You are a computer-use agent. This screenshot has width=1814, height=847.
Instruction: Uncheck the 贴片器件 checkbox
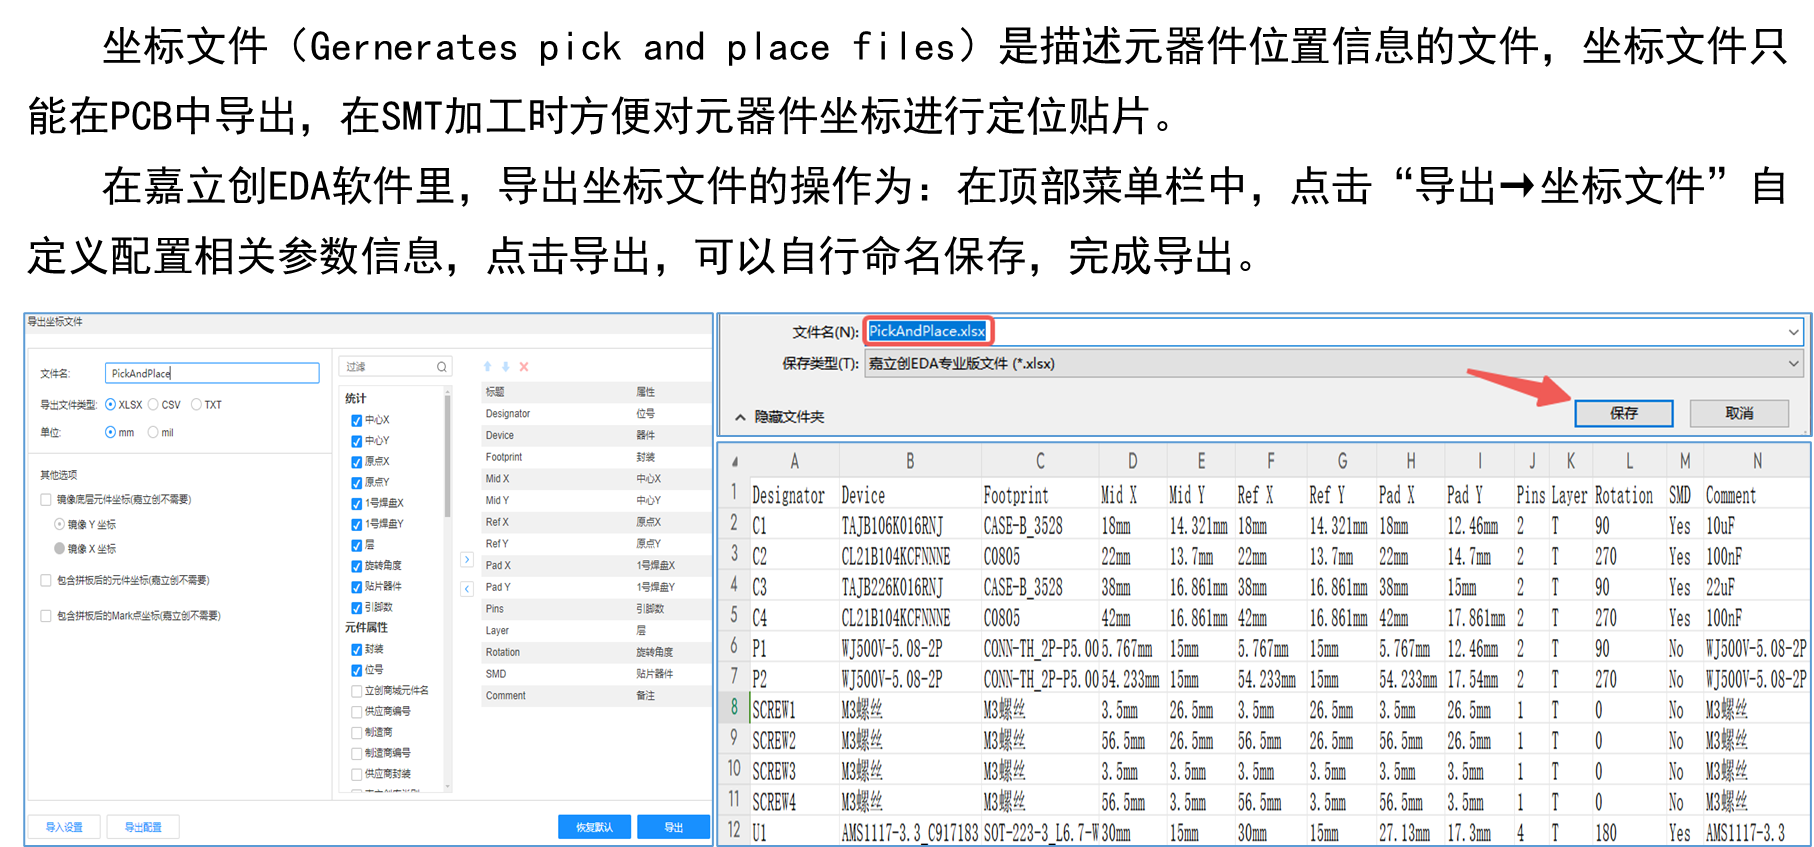[357, 587]
